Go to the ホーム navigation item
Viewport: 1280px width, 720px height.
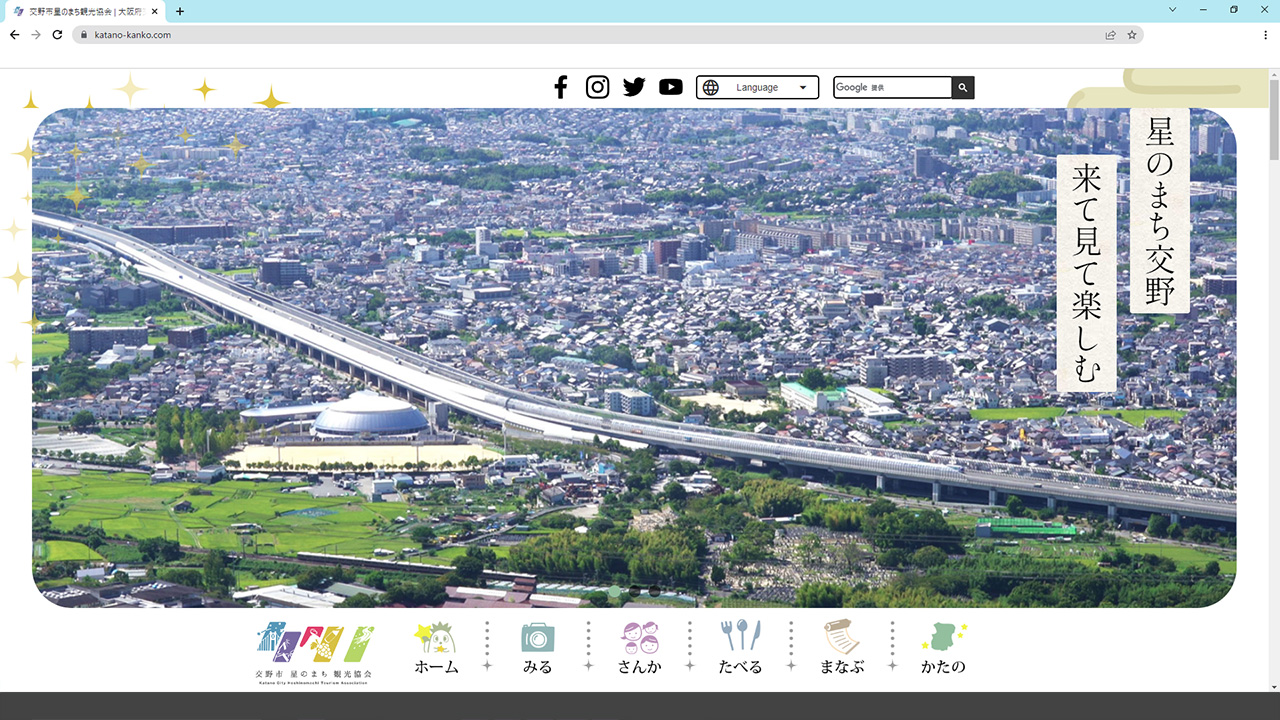[436, 648]
